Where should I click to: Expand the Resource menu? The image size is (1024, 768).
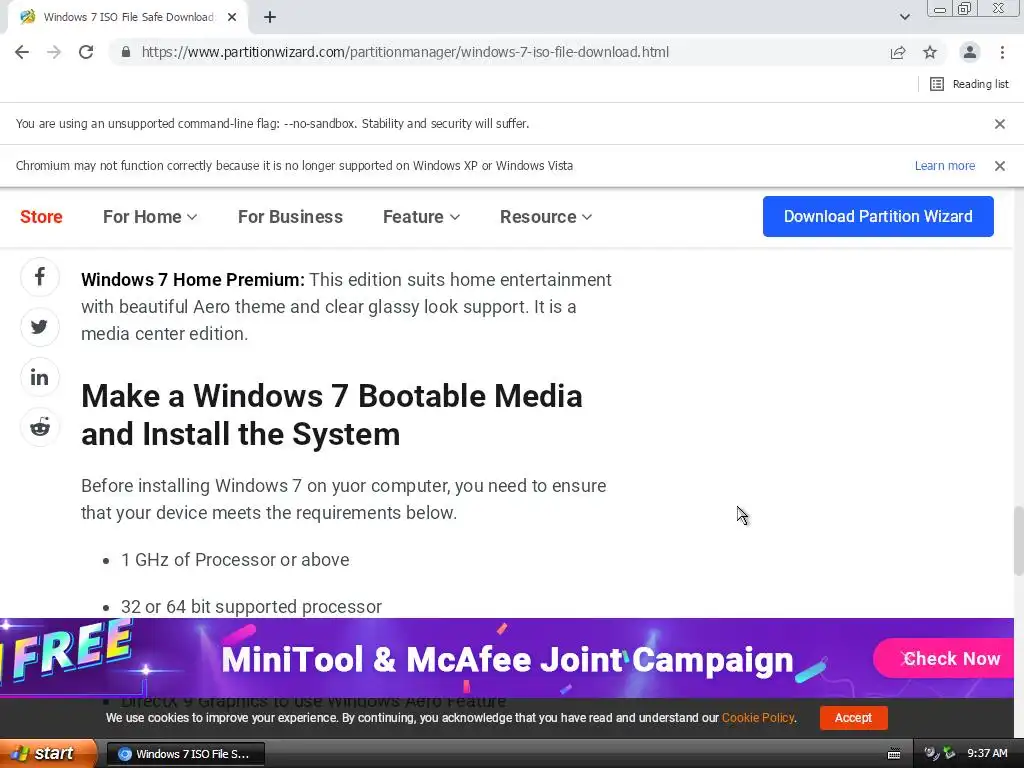(x=546, y=217)
